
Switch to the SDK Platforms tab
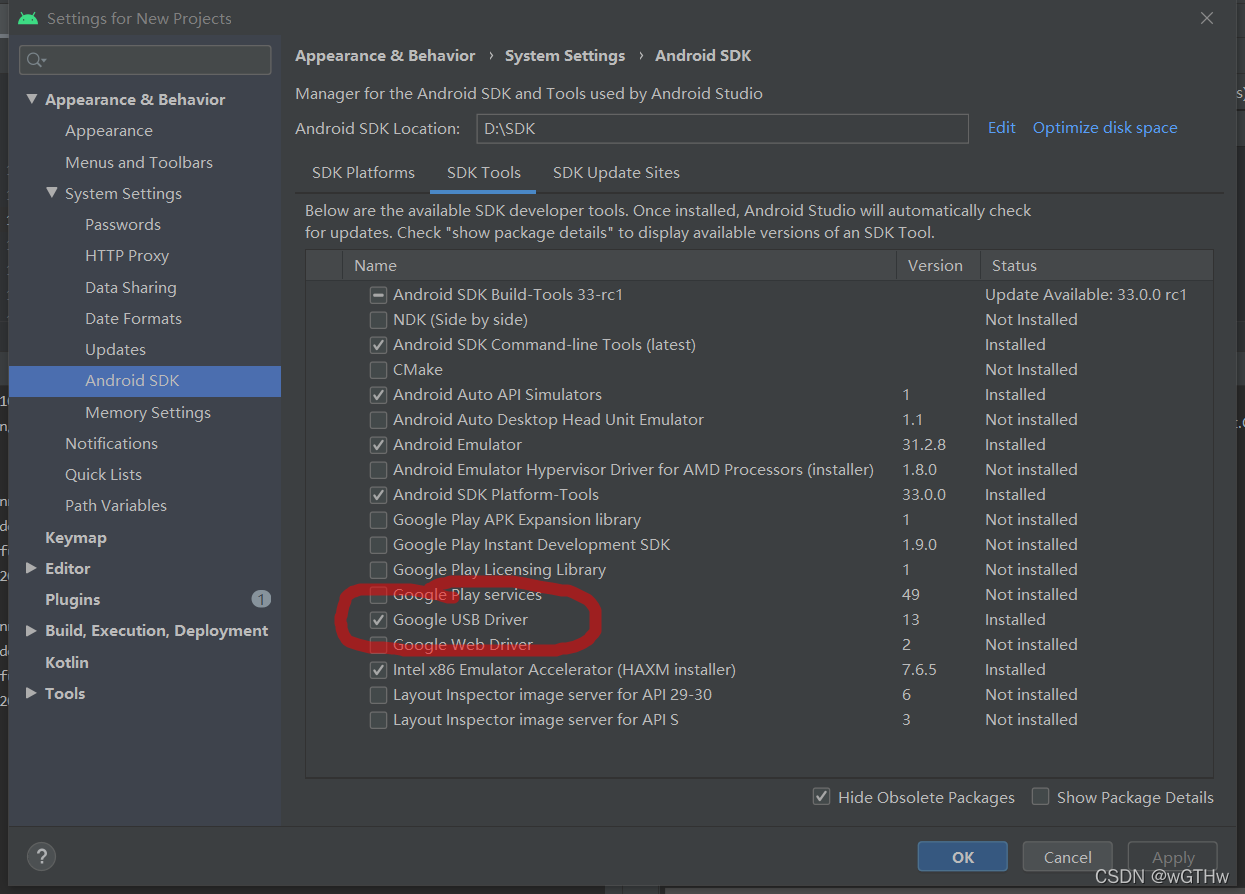pos(363,172)
